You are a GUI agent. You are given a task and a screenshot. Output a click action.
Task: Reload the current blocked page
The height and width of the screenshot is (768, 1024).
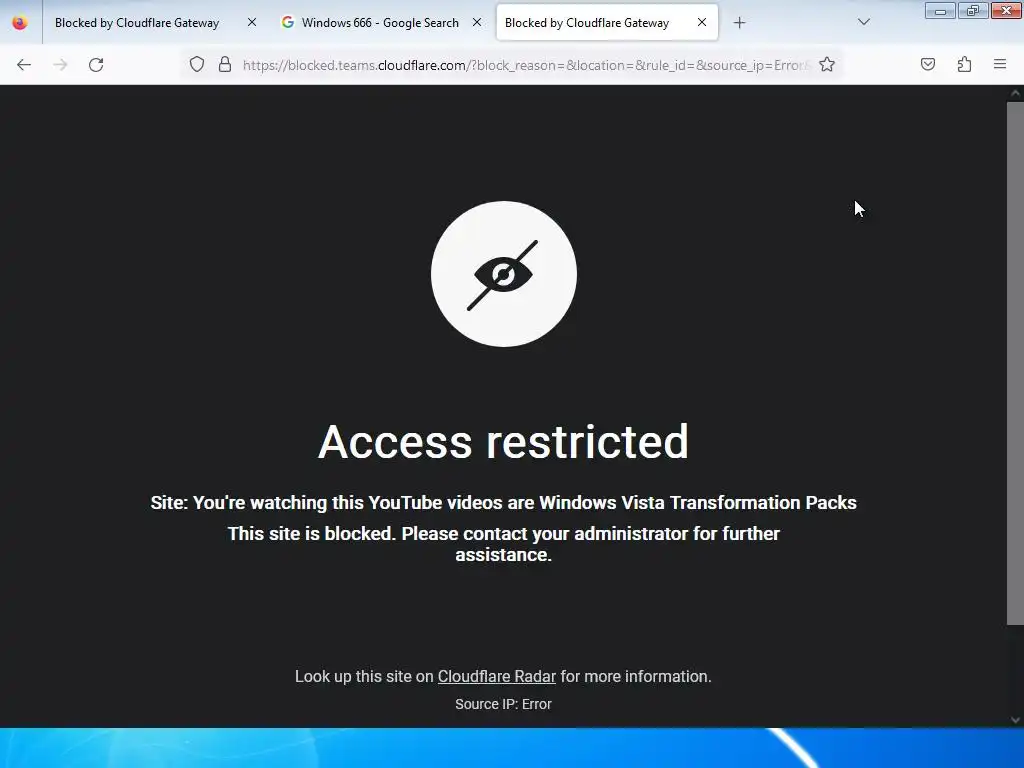(96, 65)
